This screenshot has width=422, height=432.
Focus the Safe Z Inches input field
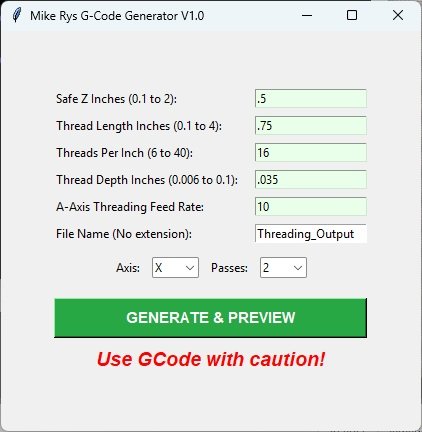pos(311,99)
